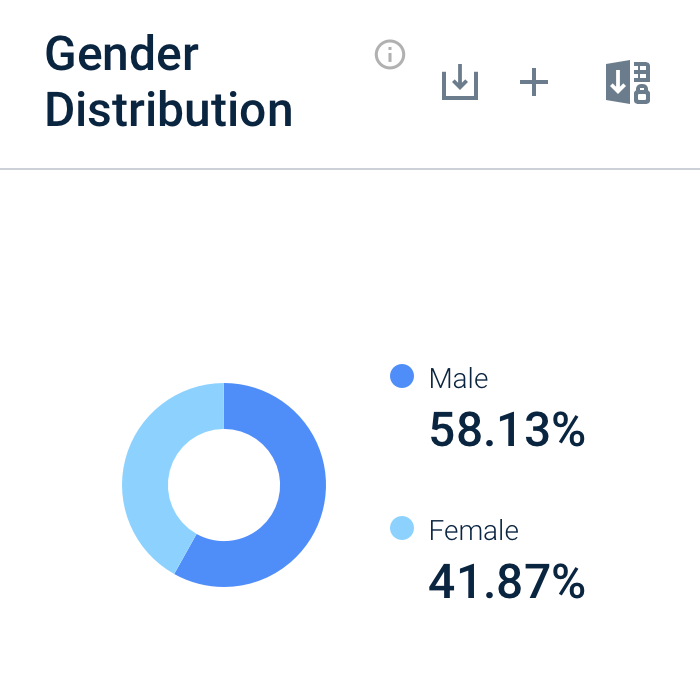The image size is (700, 682).
Task: Click the Male legend label
Action: tap(458, 378)
